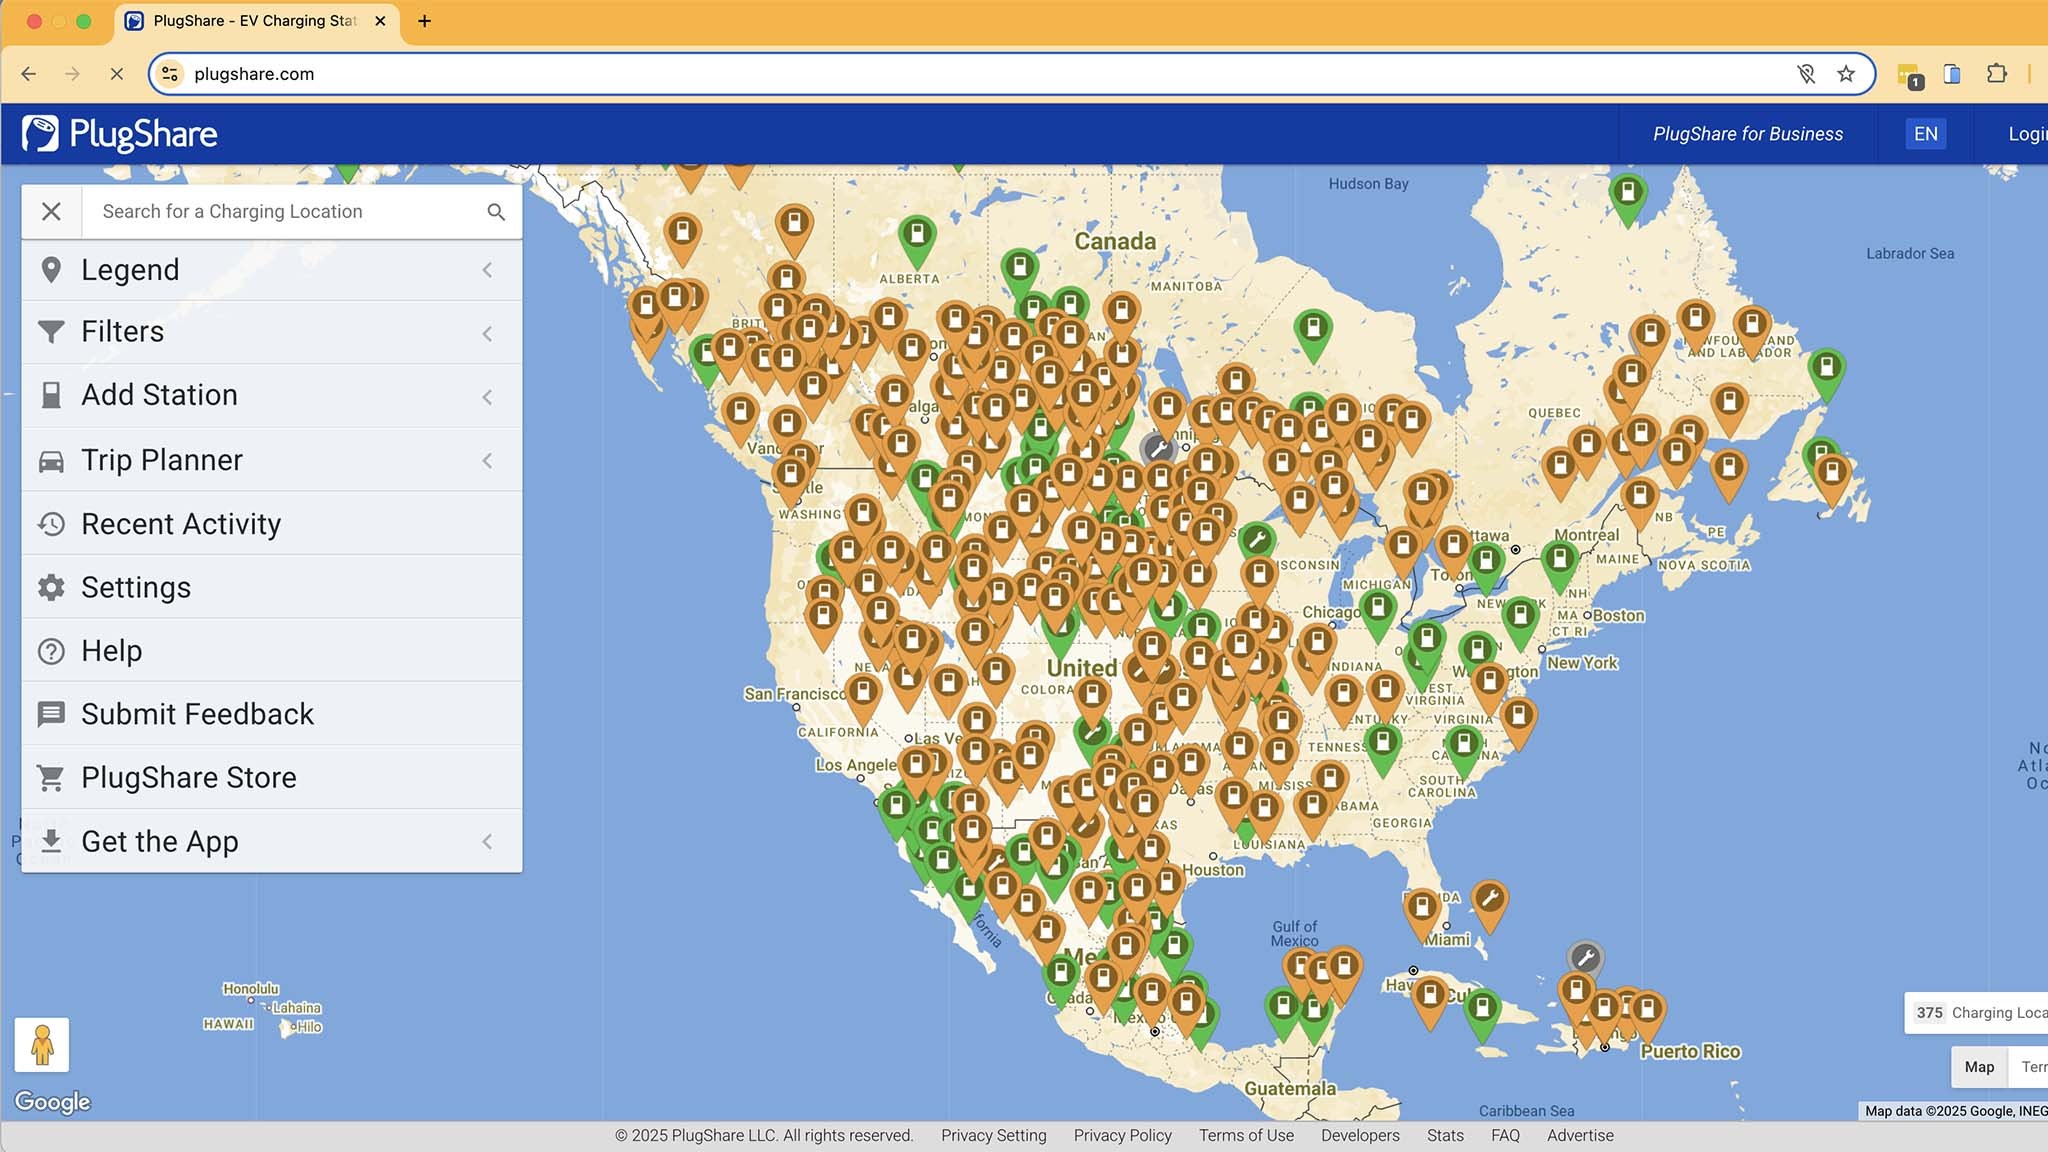Open the Submit Feedback menu item

tap(197, 714)
